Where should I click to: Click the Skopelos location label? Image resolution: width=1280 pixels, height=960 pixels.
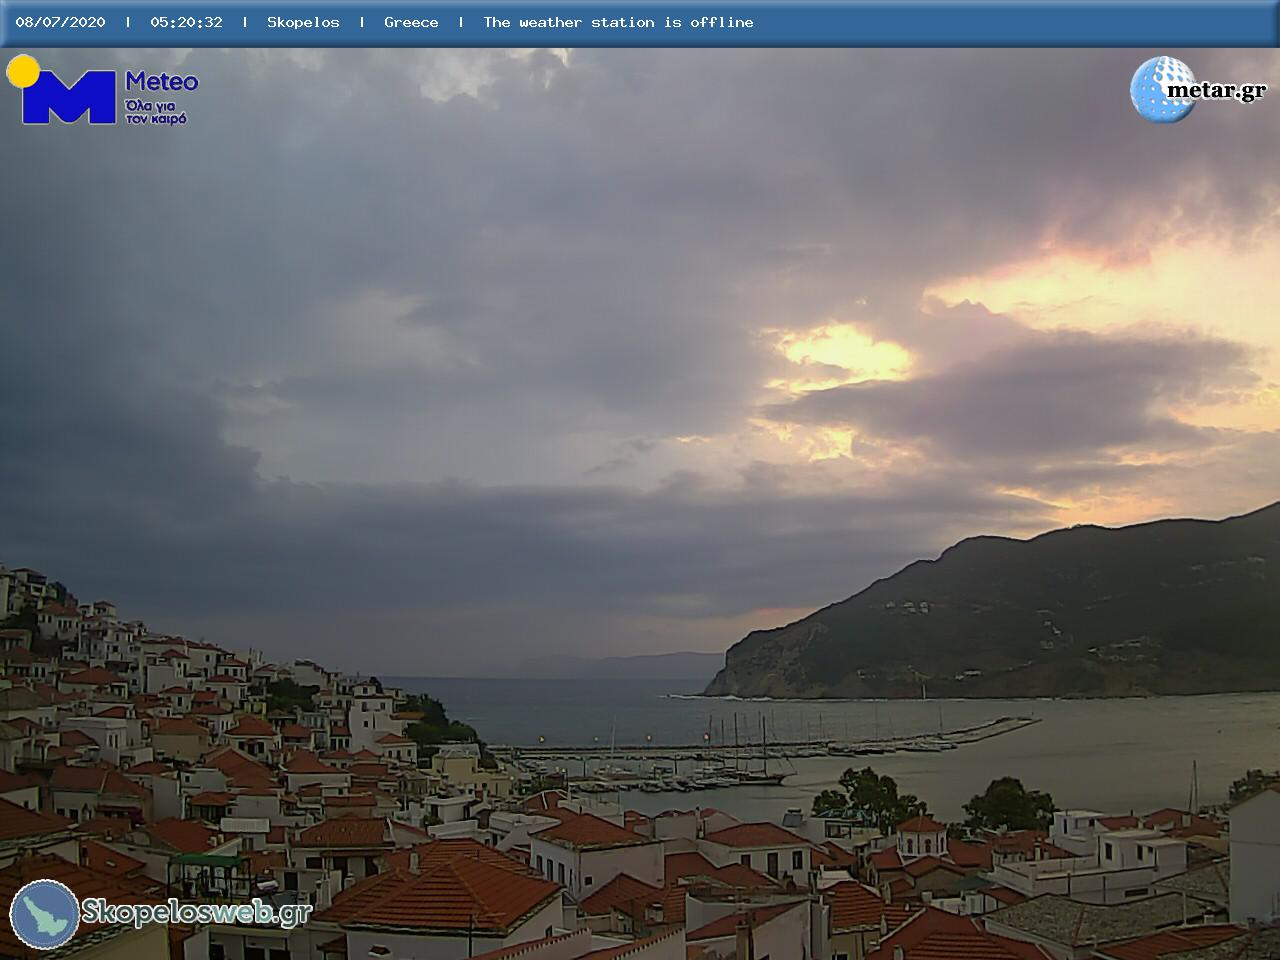[x=303, y=22]
